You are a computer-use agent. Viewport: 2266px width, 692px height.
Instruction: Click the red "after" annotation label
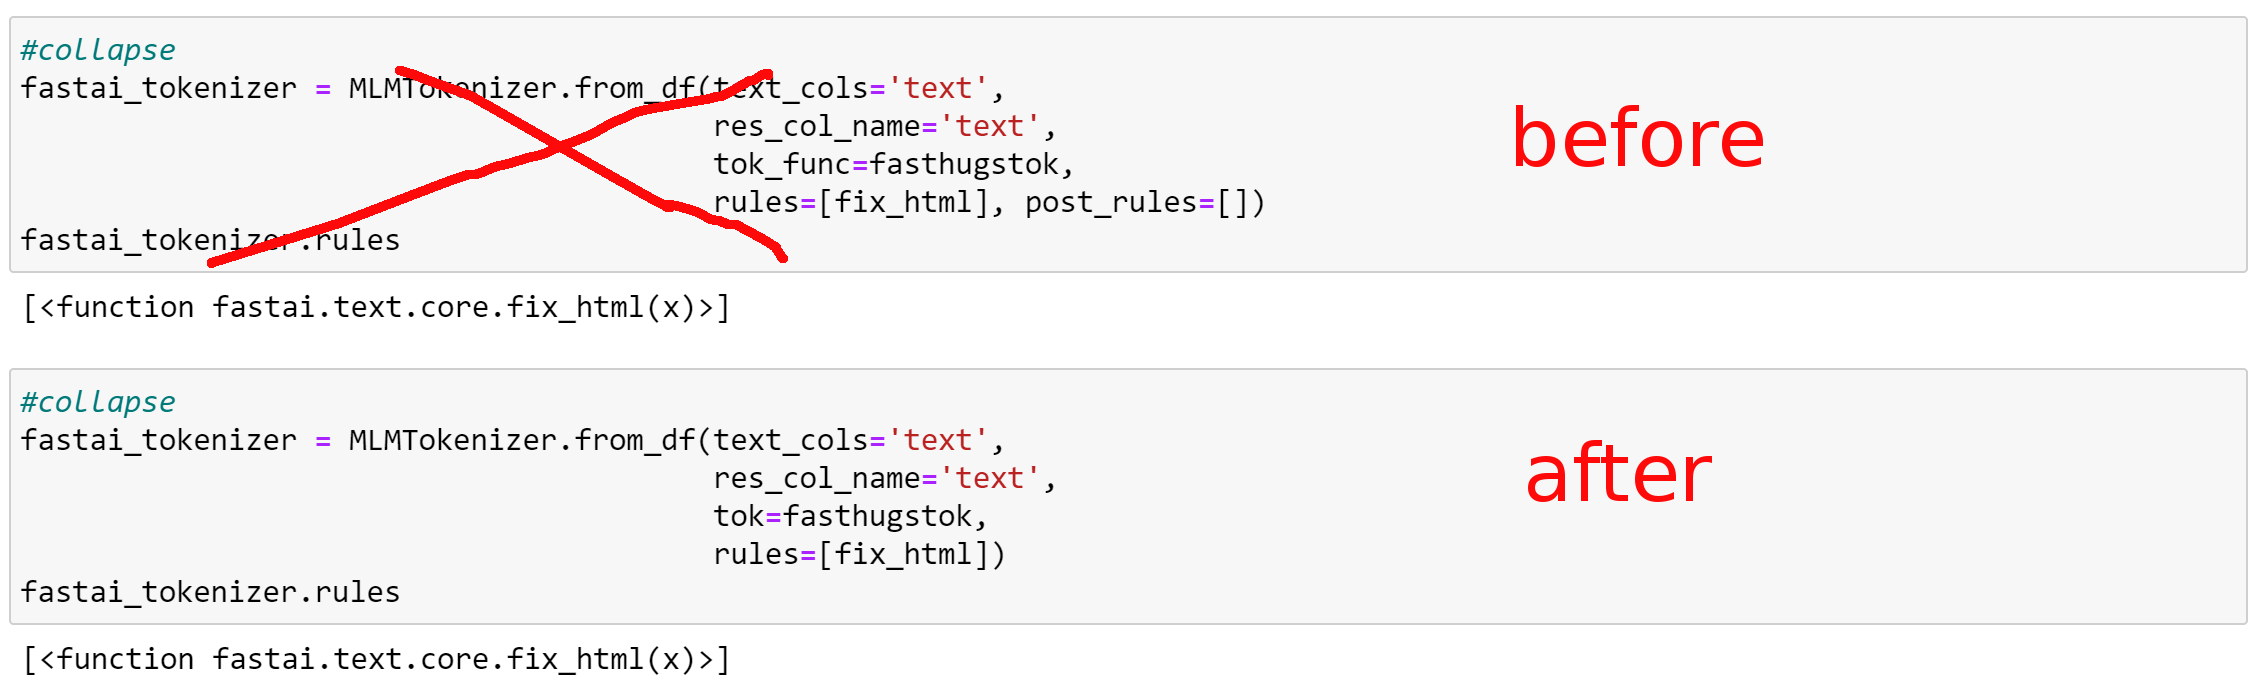tap(1618, 474)
